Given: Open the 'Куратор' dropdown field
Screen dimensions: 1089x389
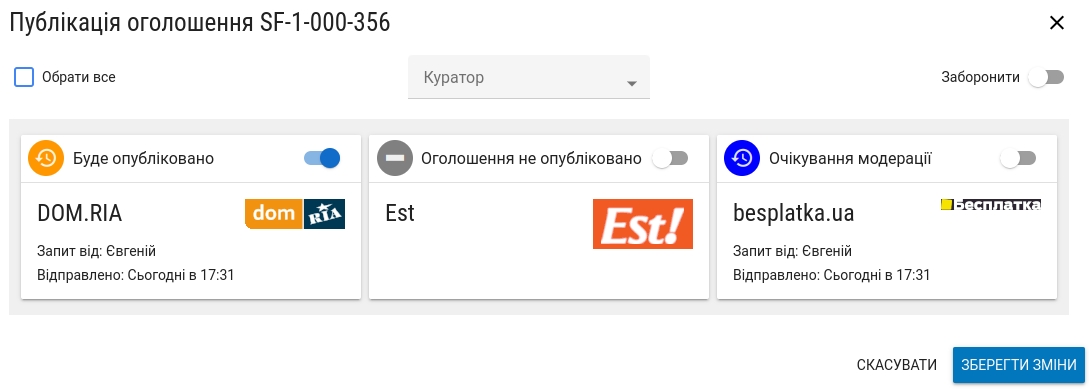Looking at the screenshot, I should click(529, 77).
